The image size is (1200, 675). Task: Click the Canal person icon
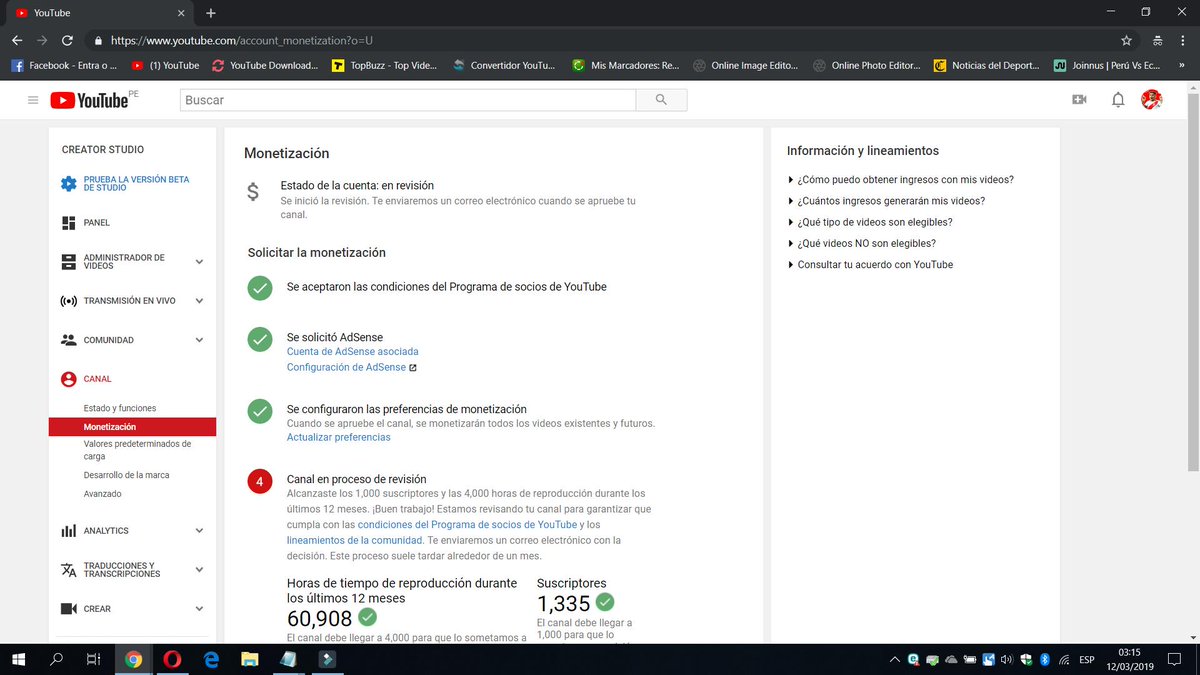tap(68, 379)
